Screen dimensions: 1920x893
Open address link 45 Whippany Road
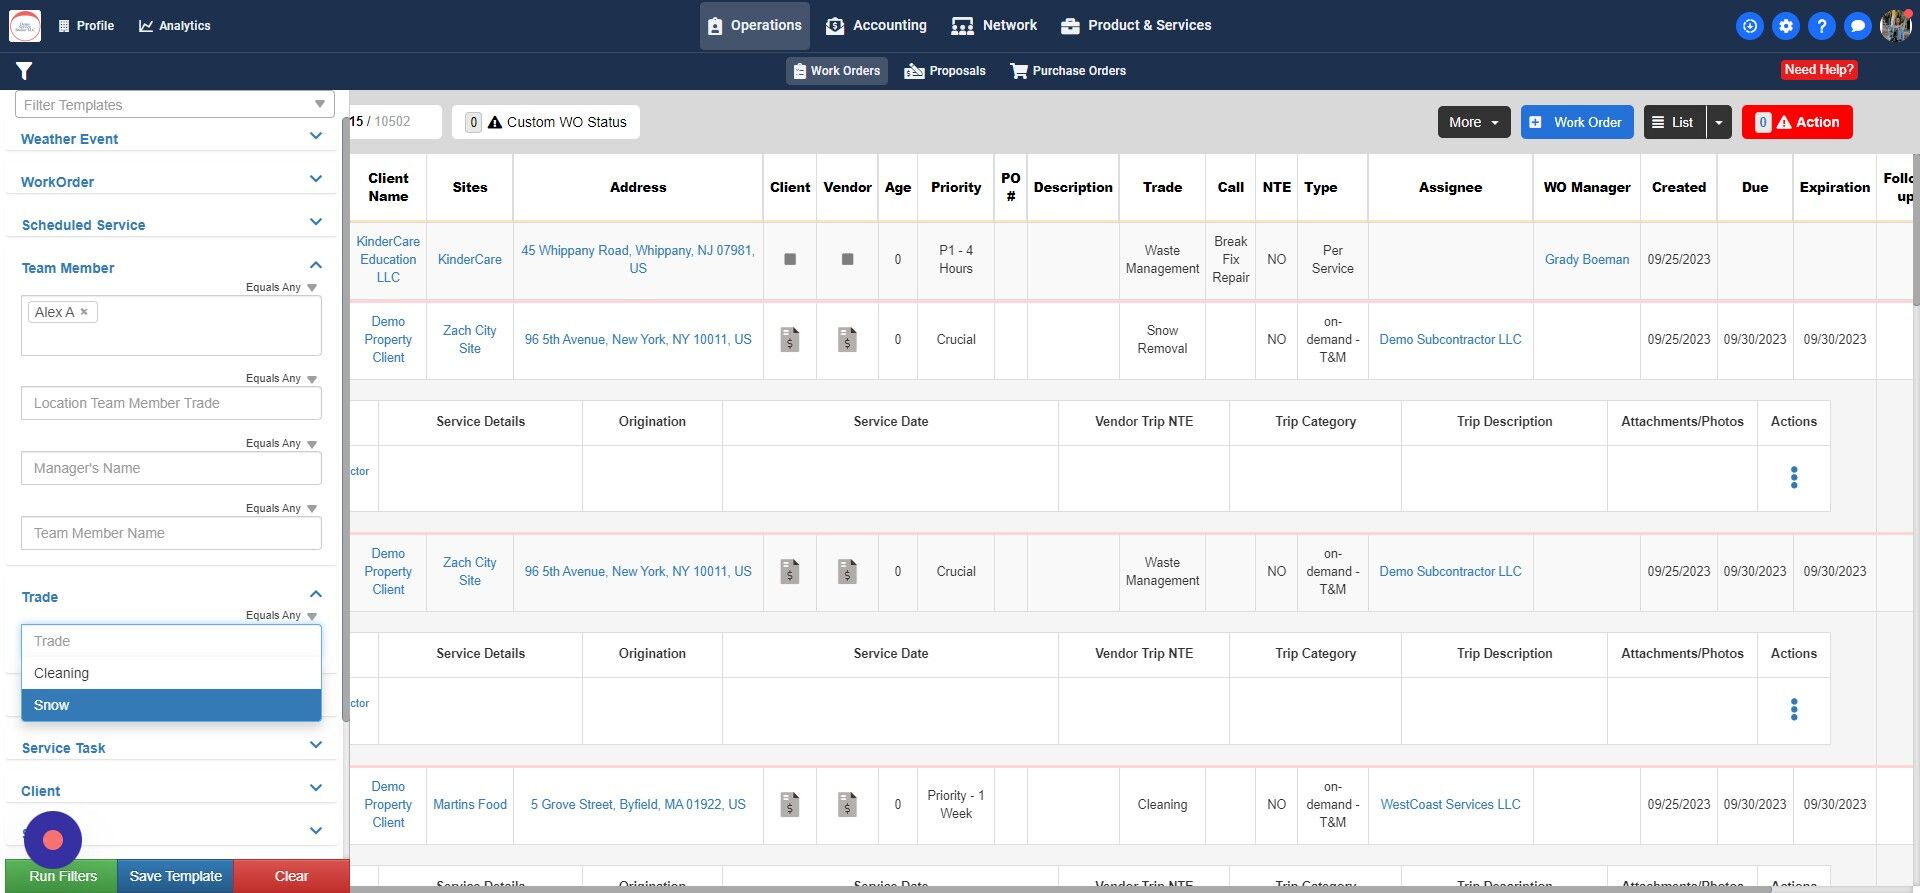(x=638, y=259)
